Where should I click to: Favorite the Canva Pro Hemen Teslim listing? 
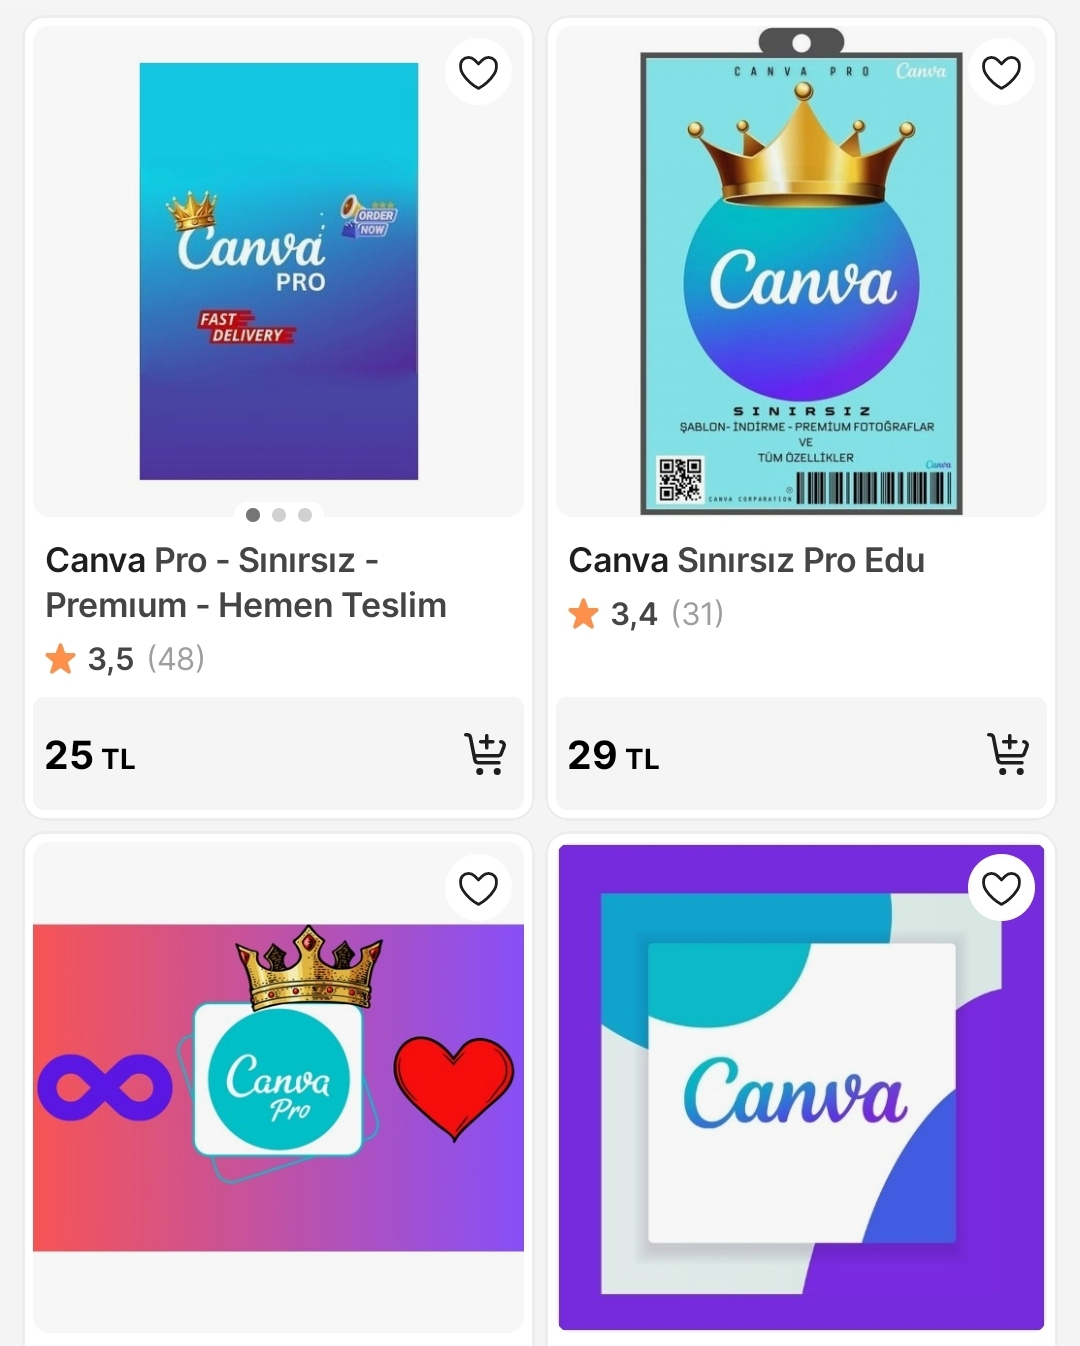click(x=478, y=72)
